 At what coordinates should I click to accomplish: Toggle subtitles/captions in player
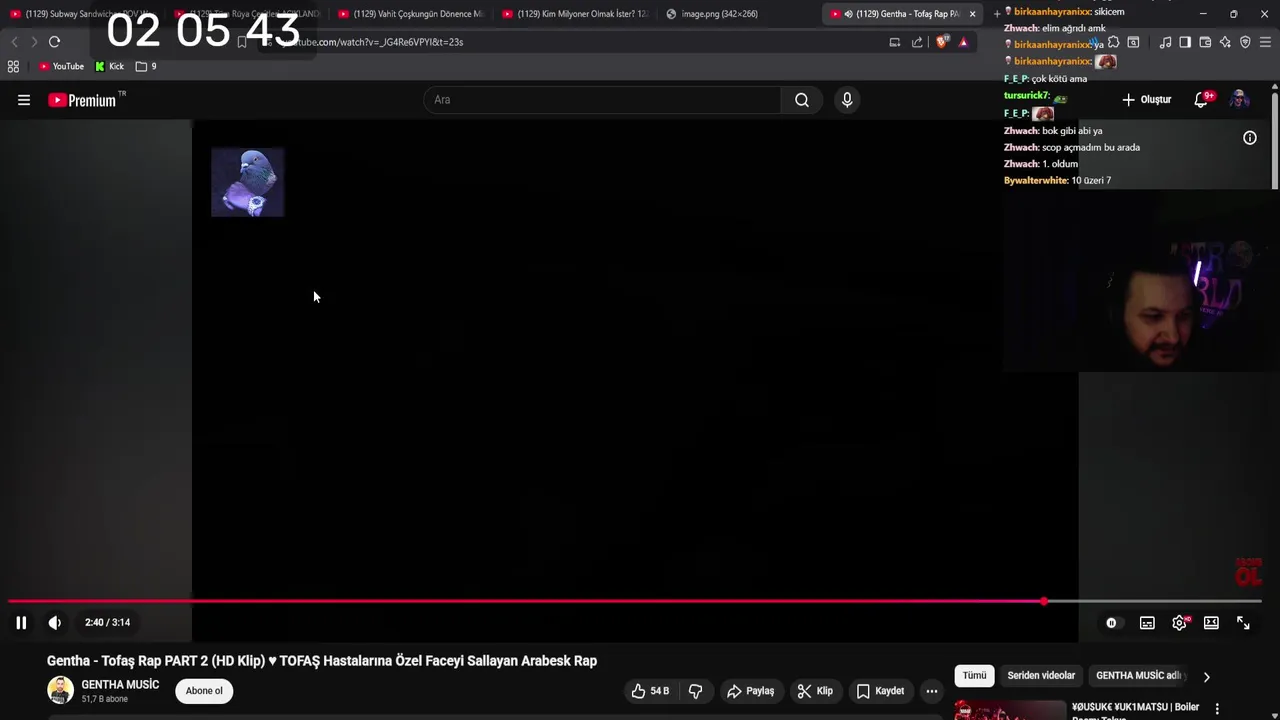(x=1147, y=623)
